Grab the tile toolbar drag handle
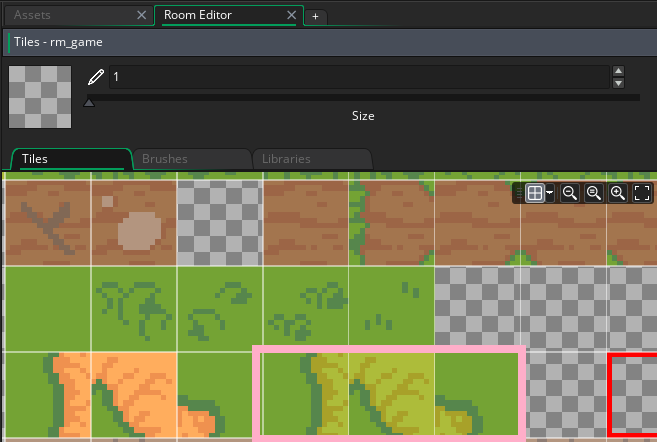Image resolution: width=657 pixels, height=442 pixels. (519, 193)
